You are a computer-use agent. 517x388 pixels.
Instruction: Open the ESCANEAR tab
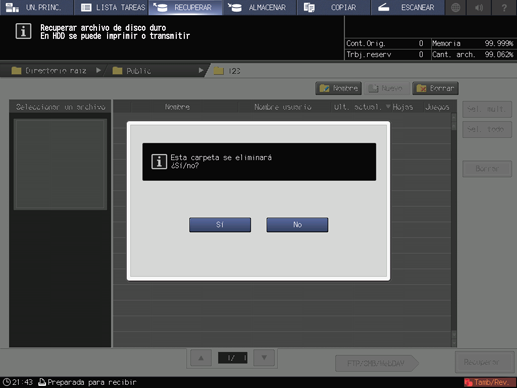pyautogui.click(x=408, y=7)
